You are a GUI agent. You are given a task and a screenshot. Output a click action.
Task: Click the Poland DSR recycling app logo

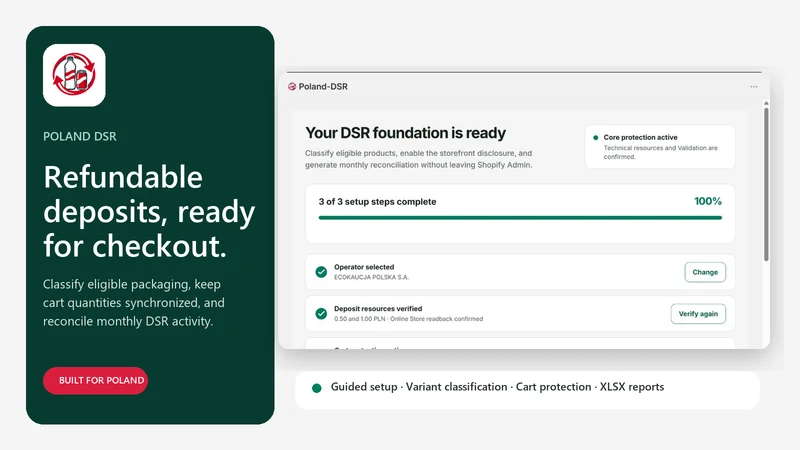coord(74,75)
